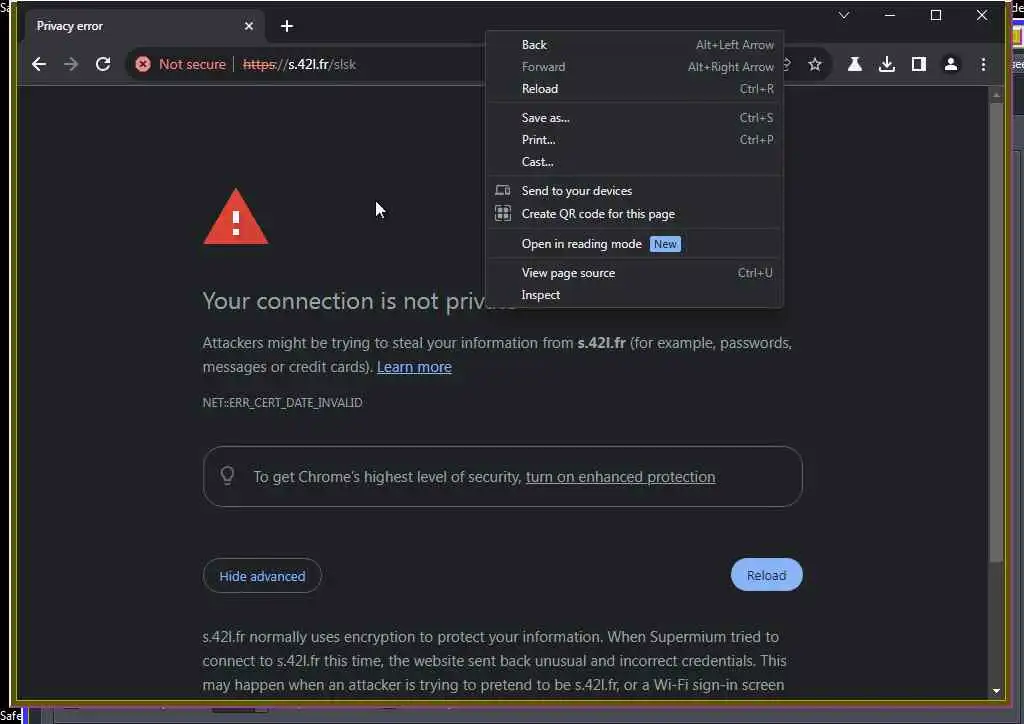The image size is (1024, 724).
Task: Click the red warning triangle icon
Action: (x=236, y=217)
